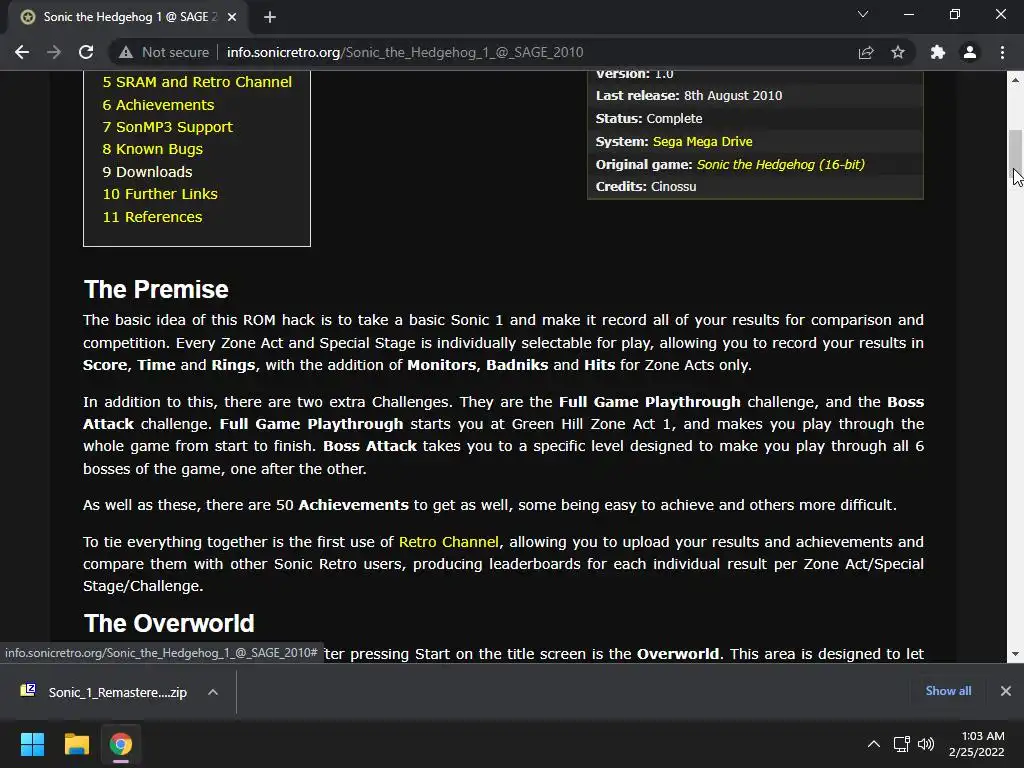This screenshot has height=768, width=1024.
Task: Click the zip file icon in downloads bar
Action: coord(28,690)
